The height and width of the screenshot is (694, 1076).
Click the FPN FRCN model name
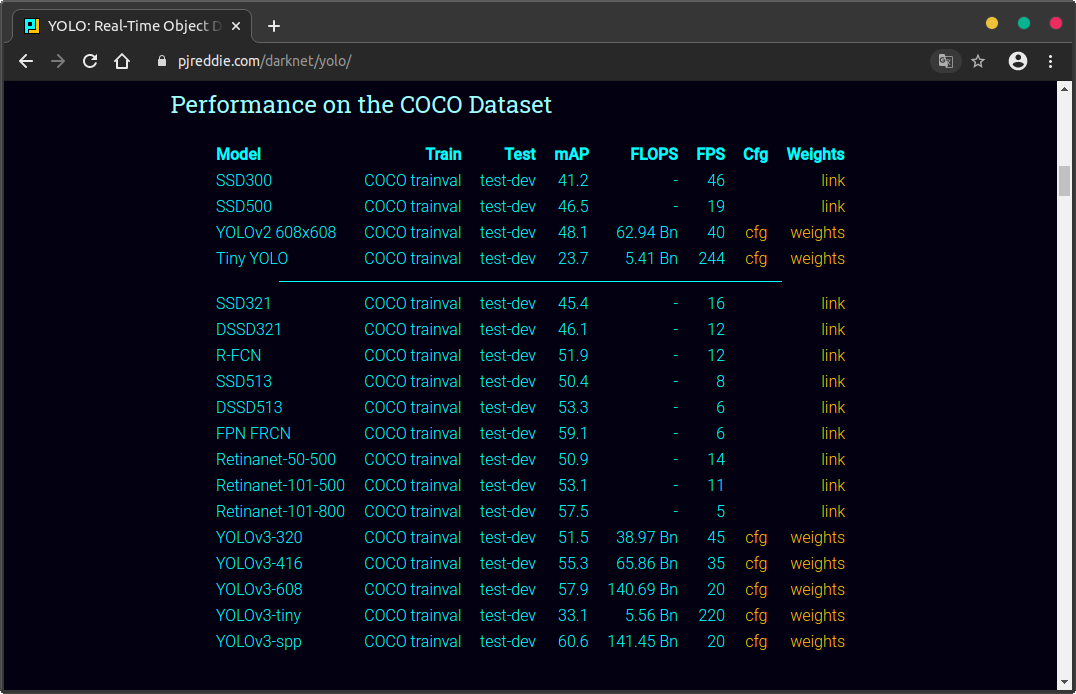pos(253,434)
